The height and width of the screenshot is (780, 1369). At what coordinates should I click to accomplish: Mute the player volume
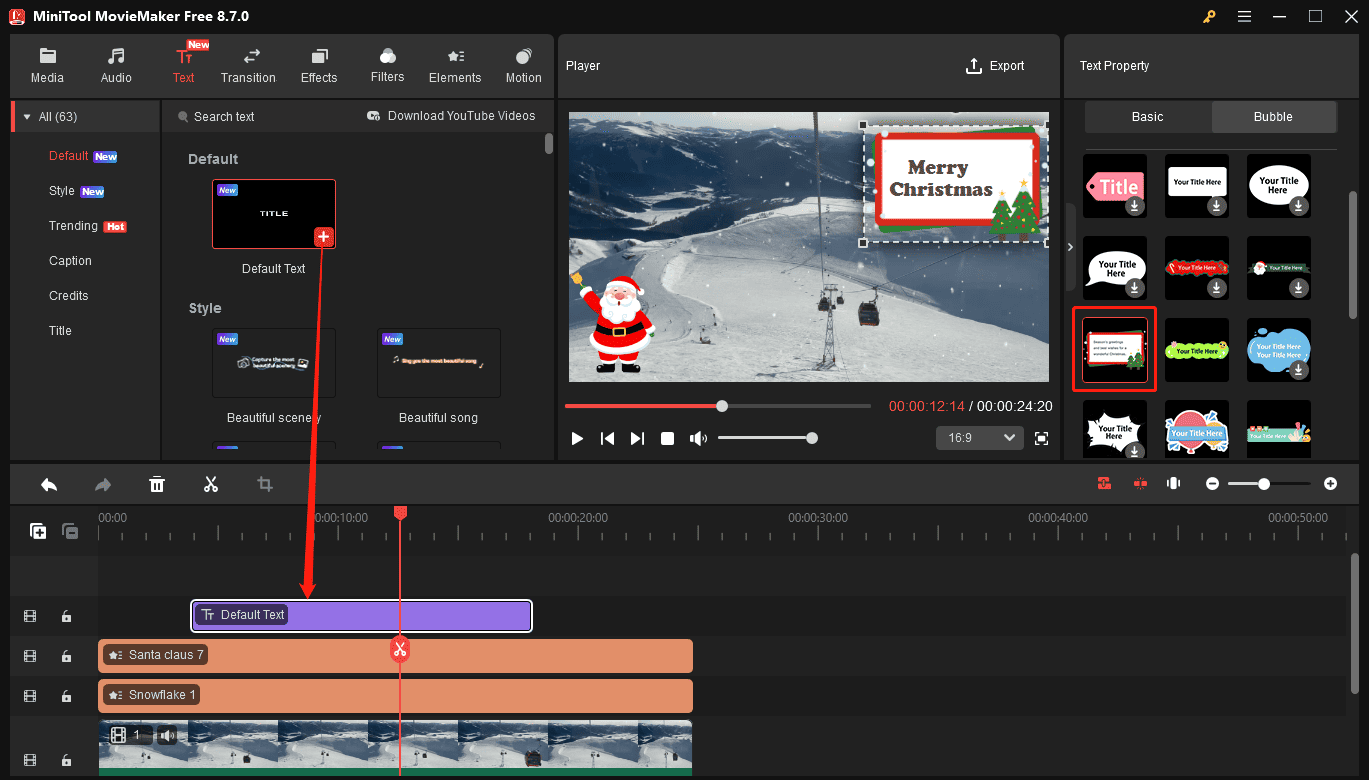tap(698, 438)
